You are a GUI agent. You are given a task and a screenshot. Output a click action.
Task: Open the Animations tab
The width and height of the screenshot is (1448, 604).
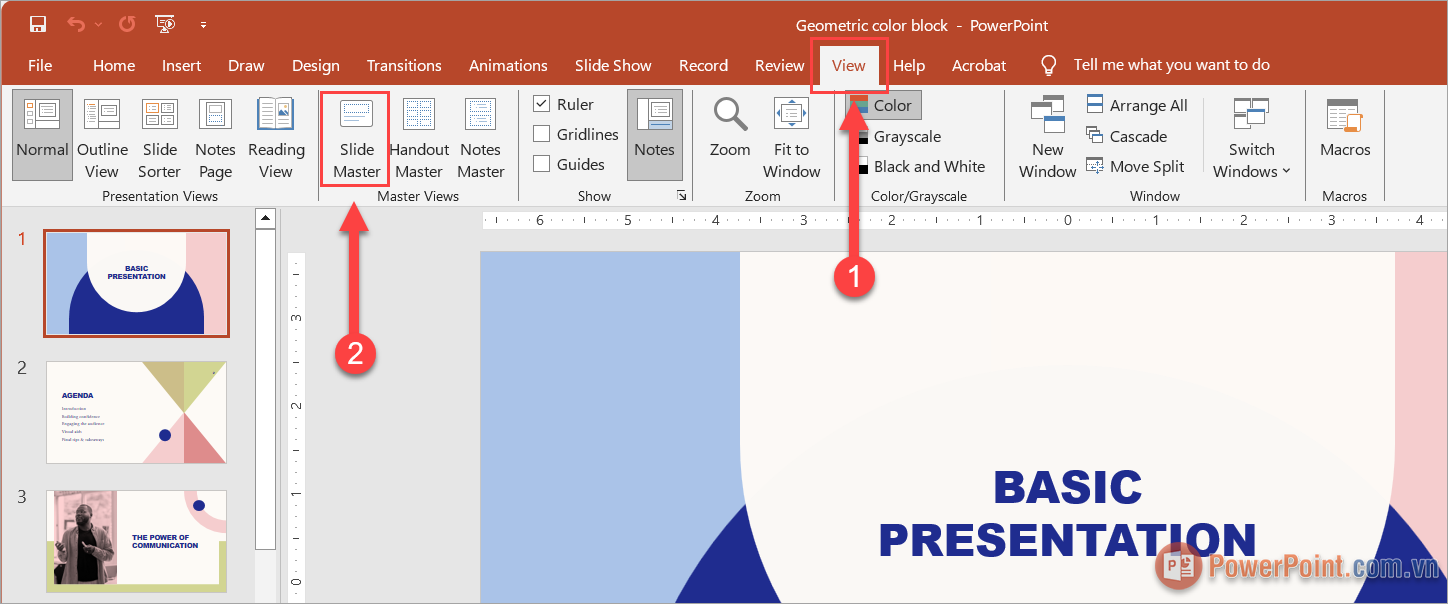508,66
